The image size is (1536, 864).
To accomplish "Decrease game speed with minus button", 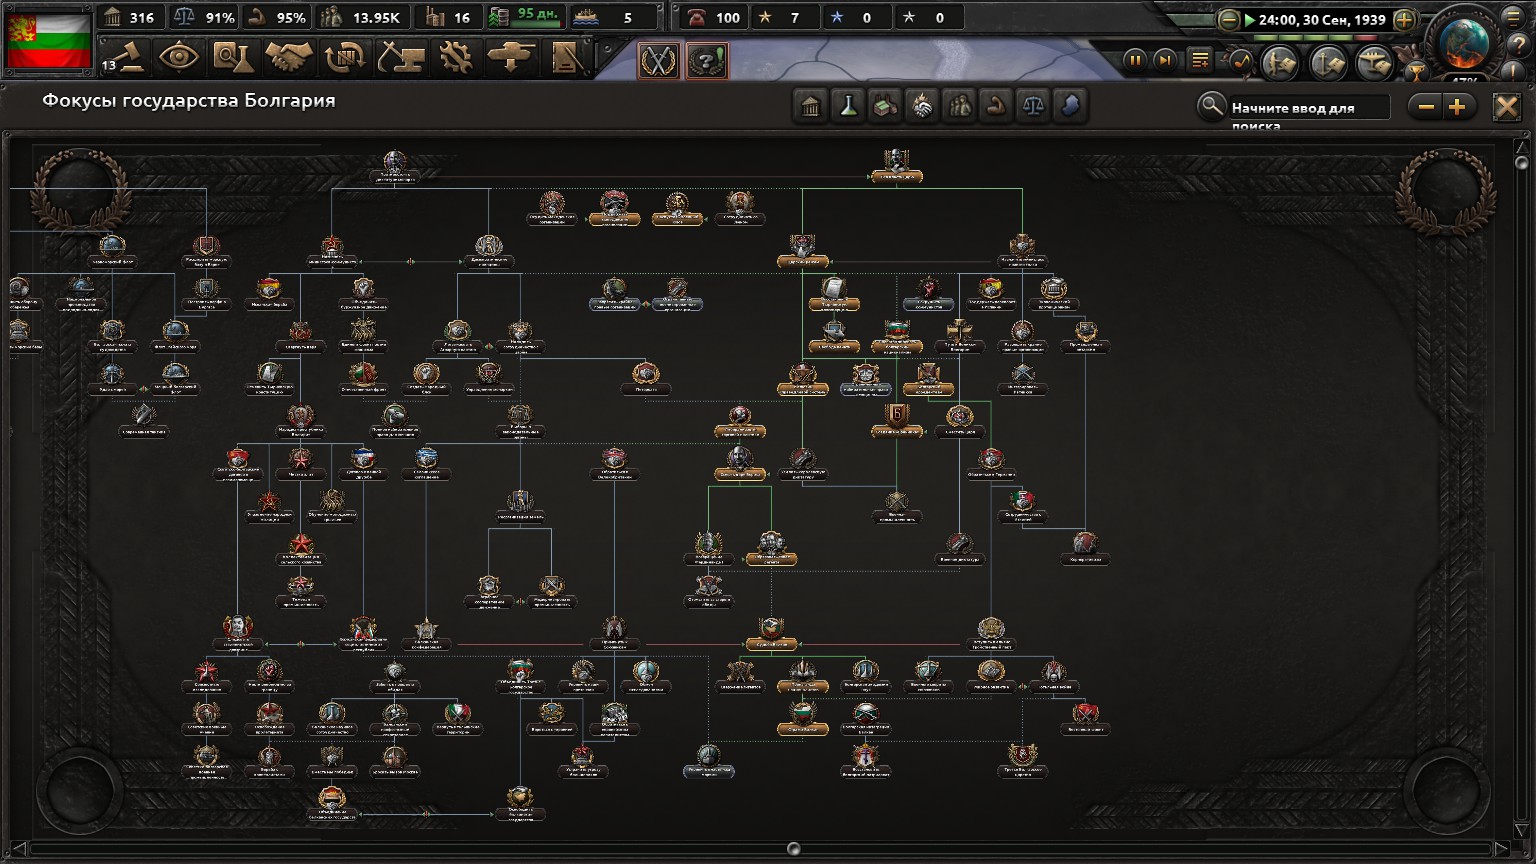I will (x=1229, y=20).
